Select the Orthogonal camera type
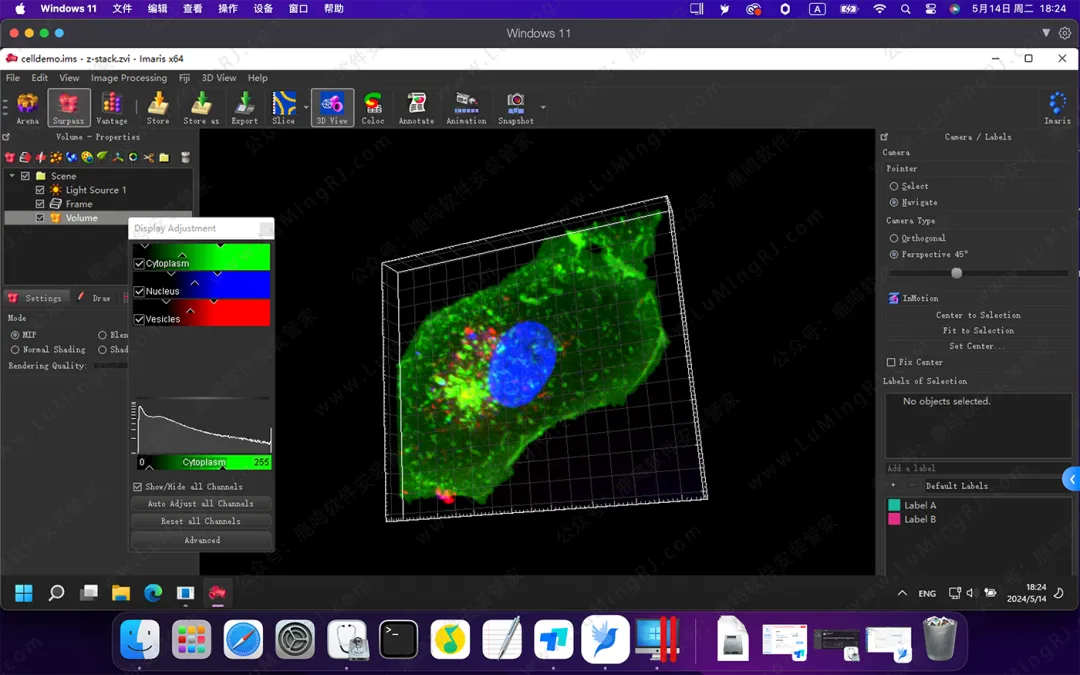Image resolution: width=1080 pixels, height=675 pixels. [x=894, y=238]
